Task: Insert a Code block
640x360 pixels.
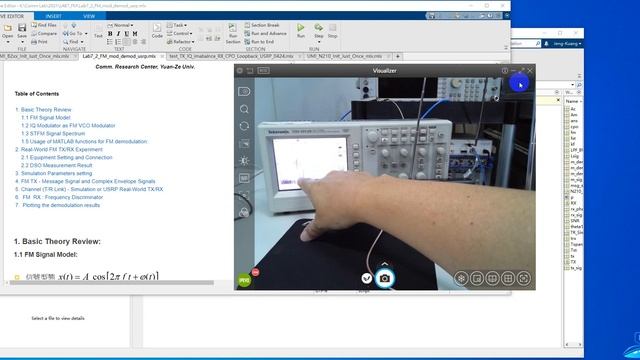Action: click(157, 31)
